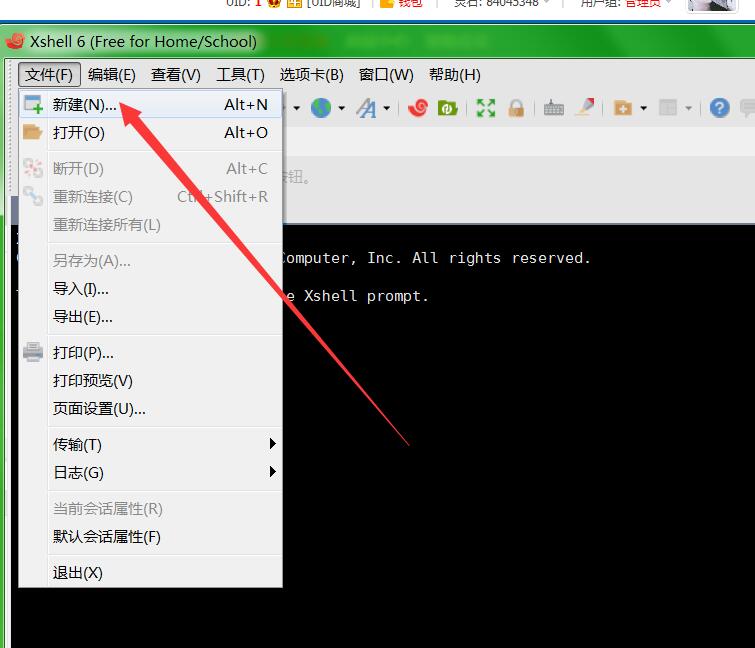755x648 pixels.
Task: Click the globe encoding icon in toolbar
Action: click(x=321, y=108)
